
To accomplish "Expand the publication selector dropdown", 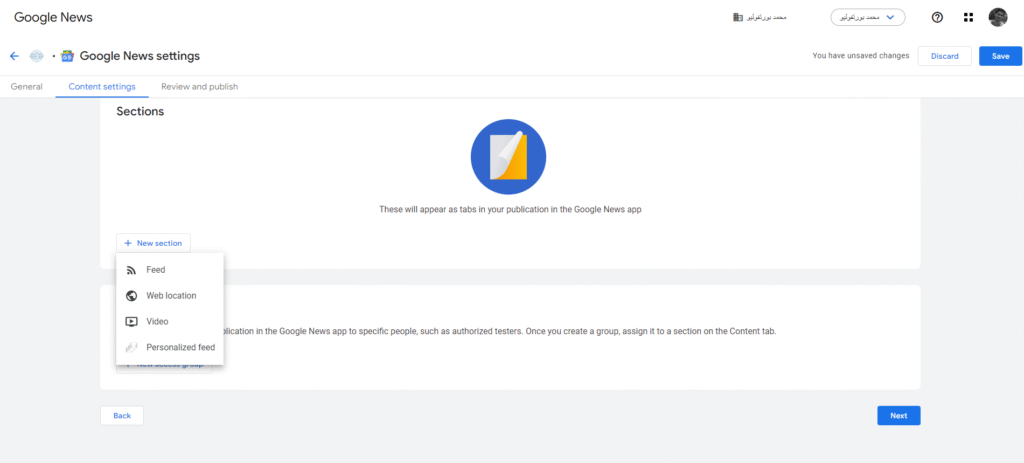I will pos(867,17).
